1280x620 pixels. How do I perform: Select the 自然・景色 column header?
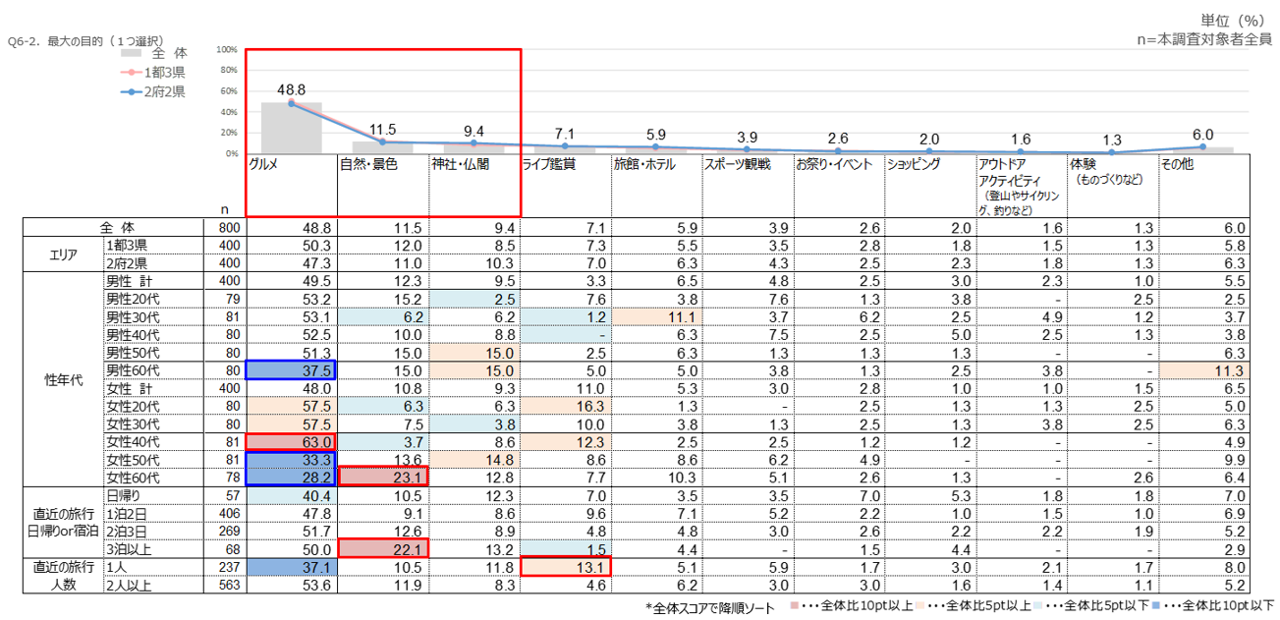(x=367, y=165)
